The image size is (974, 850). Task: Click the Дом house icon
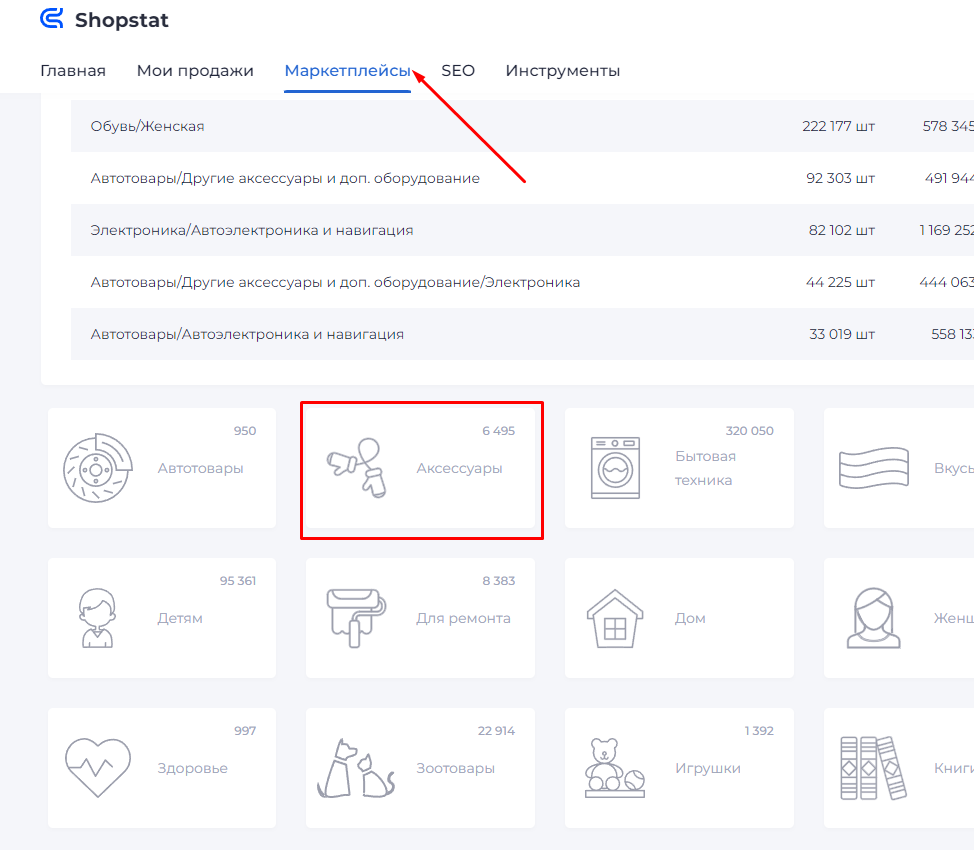(615, 618)
